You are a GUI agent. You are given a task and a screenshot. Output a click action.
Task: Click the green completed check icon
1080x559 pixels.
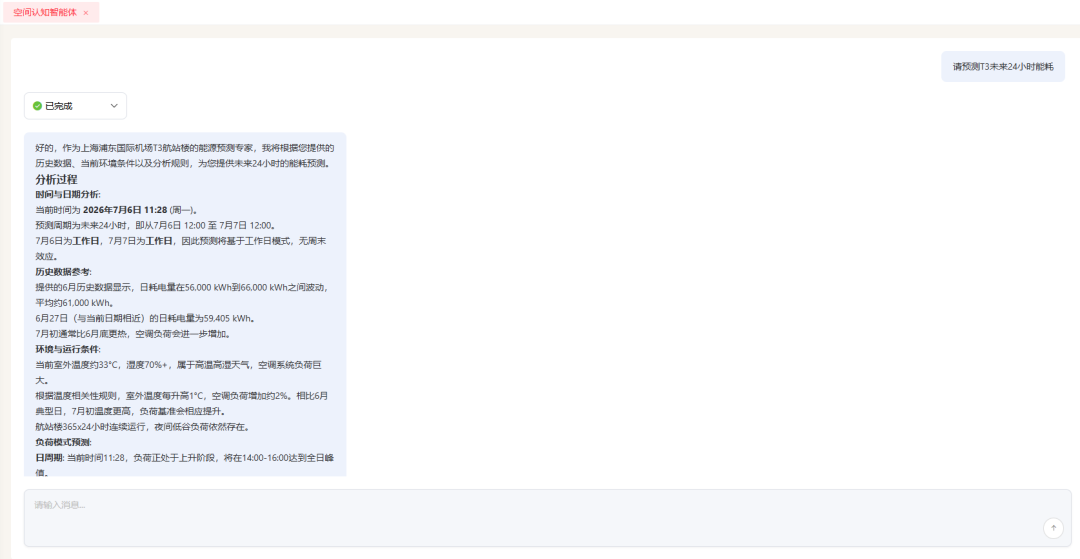[x=37, y=106]
